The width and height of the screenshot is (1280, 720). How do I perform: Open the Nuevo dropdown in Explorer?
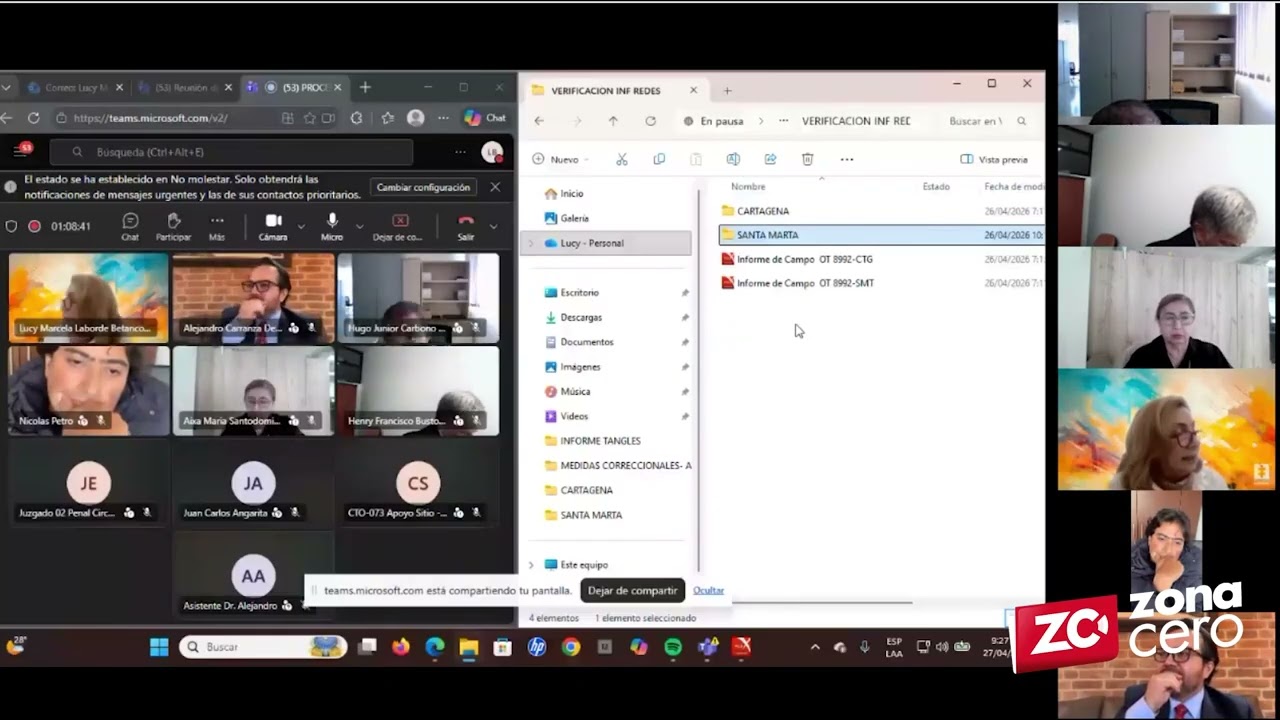click(556, 159)
